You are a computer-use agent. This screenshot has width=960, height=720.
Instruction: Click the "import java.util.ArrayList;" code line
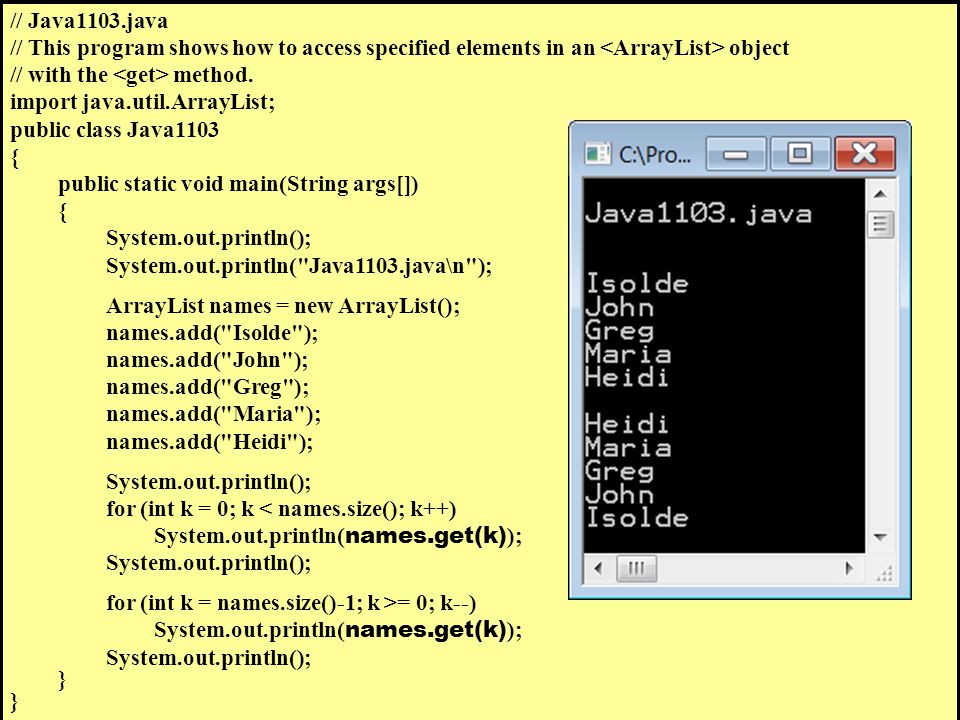(143, 102)
